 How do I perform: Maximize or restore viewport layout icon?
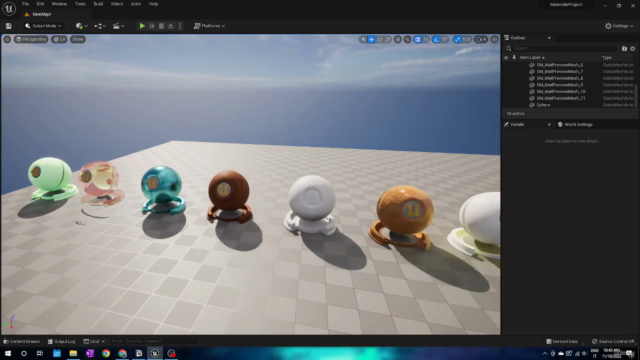coord(494,40)
